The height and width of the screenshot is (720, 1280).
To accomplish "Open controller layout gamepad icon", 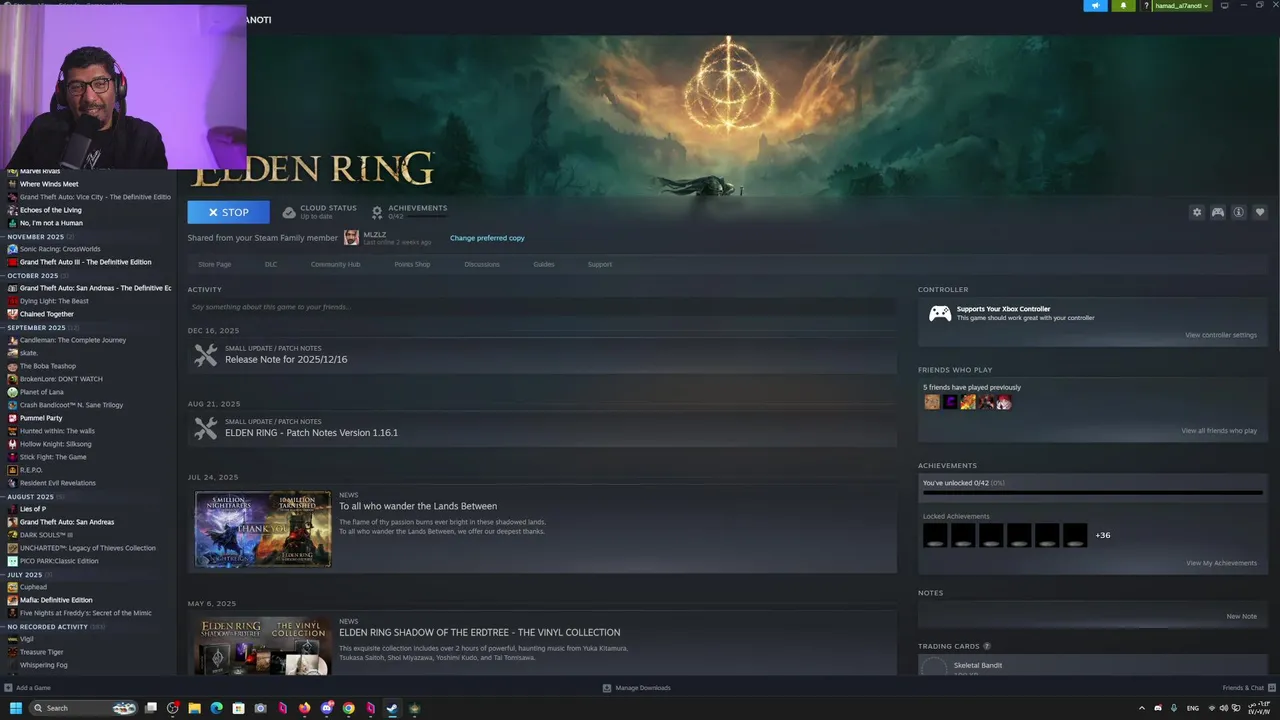I will [1218, 212].
